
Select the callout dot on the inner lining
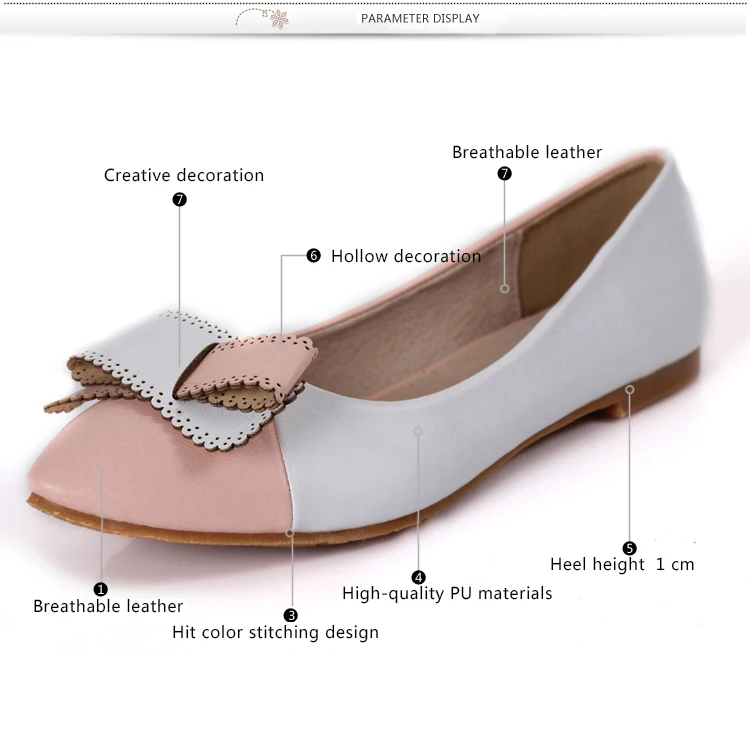[505, 288]
